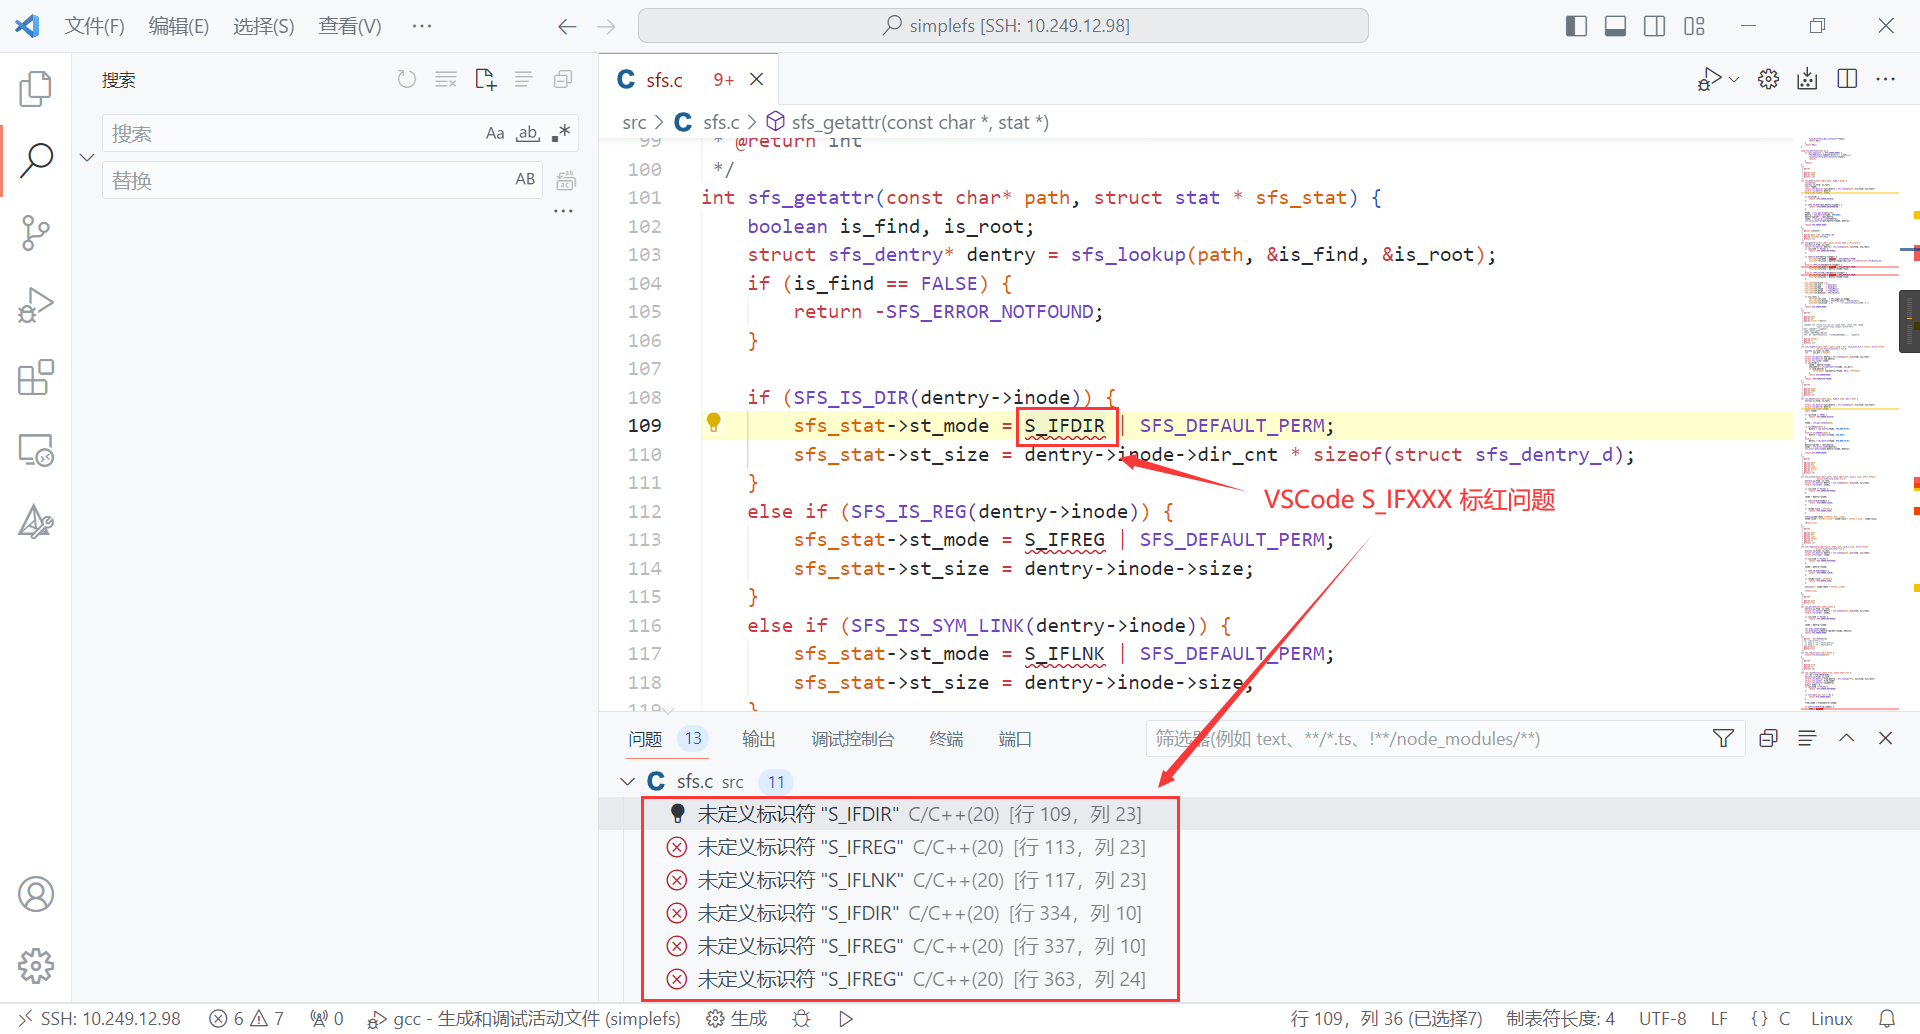Collapse the replace field toggle chevron
The height and width of the screenshot is (1034, 1920).
[87, 157]
